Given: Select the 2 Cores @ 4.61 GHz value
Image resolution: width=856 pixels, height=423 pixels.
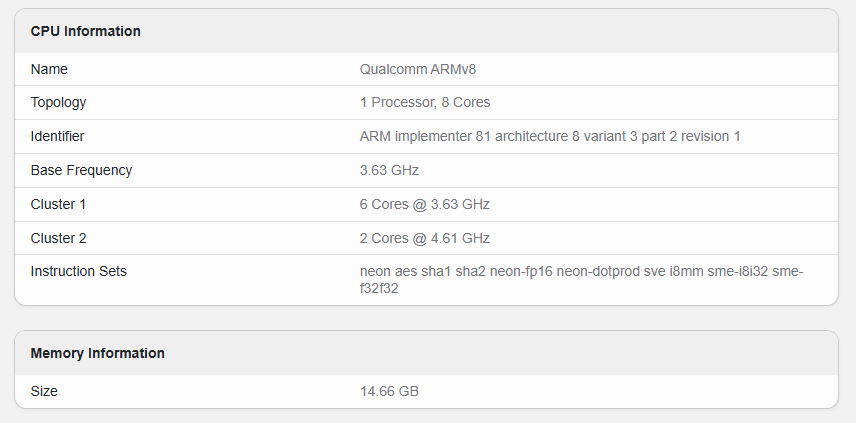Looking at the screenshot, I should [425, 238].
